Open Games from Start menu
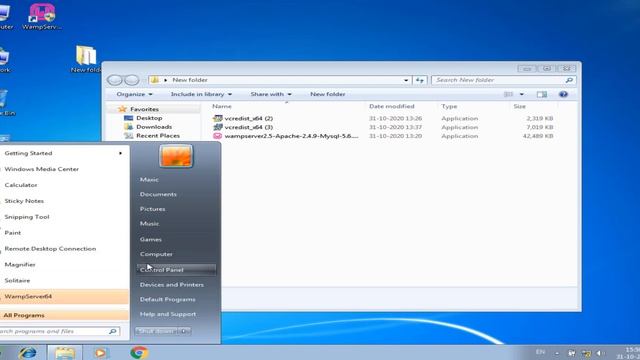Screen dimensions: 640x360 151,239
